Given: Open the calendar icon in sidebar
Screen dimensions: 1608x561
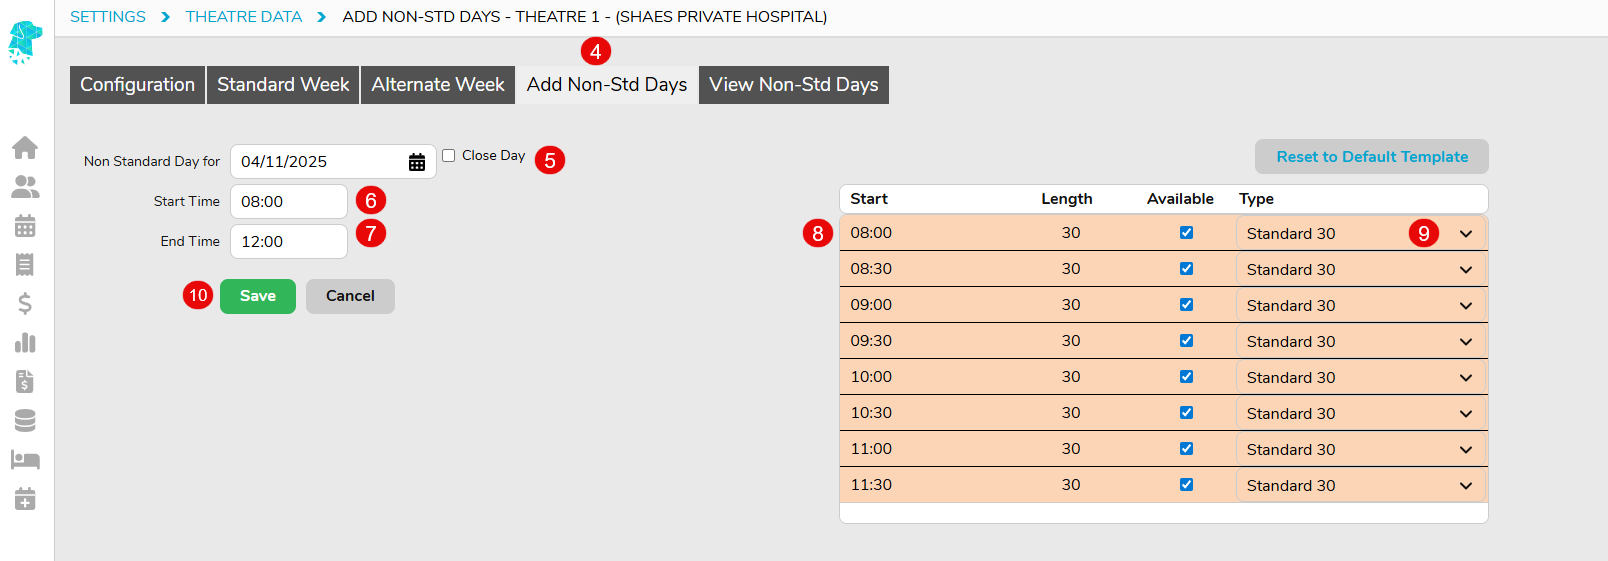Looking at the screenshot, I should (x=25, y=226).
